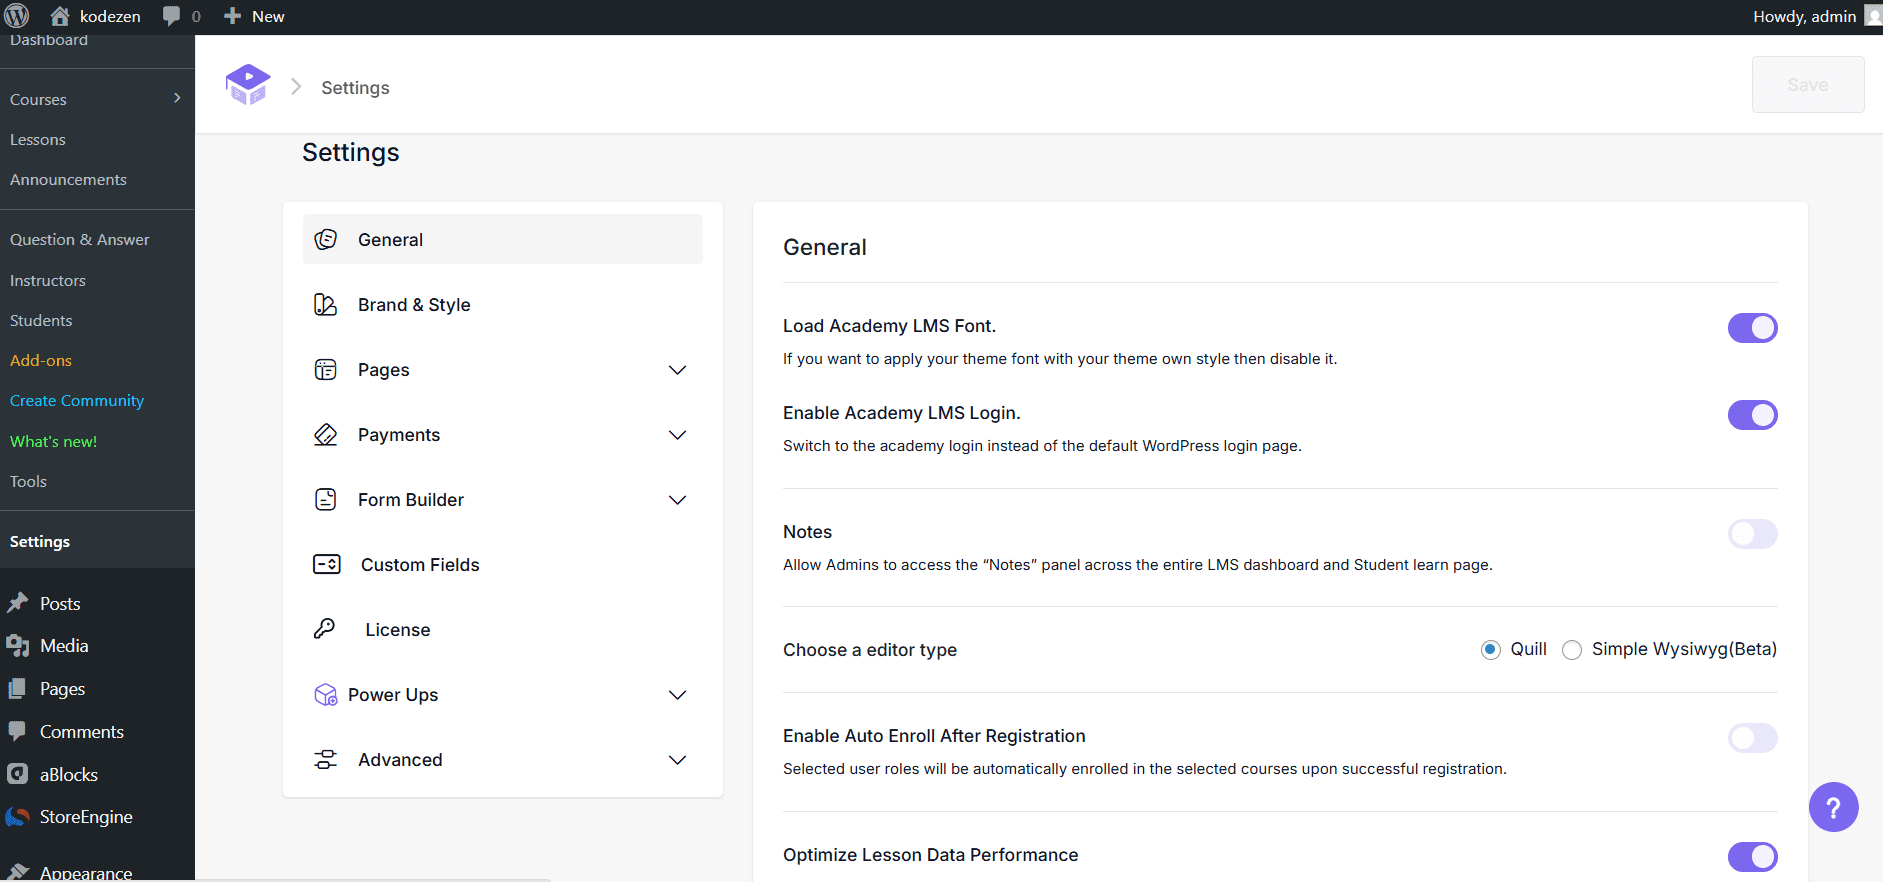
Task: Click the Power Ups box icon
Action: click(326, 695)
